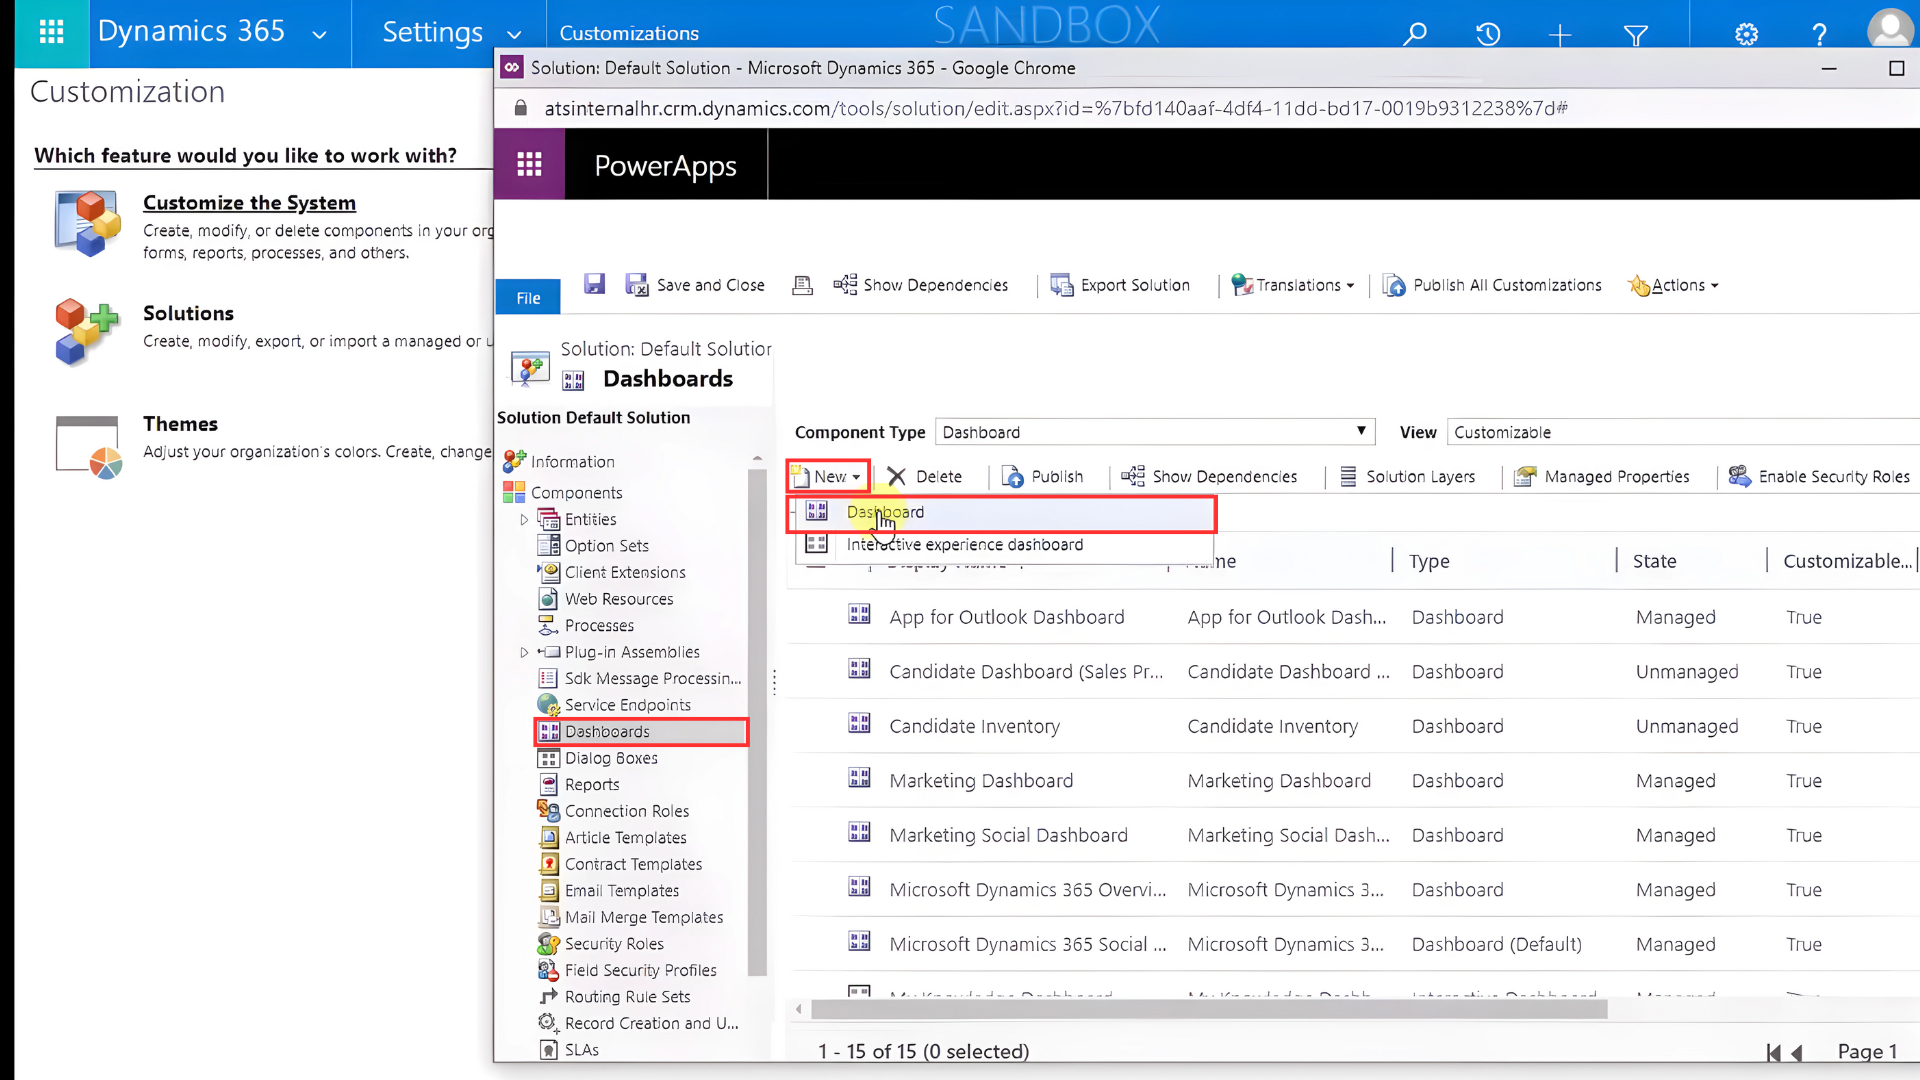Open Solutions in Customization page
Viewport: 1920px width, 1080px height.
(x=188, y=313)
